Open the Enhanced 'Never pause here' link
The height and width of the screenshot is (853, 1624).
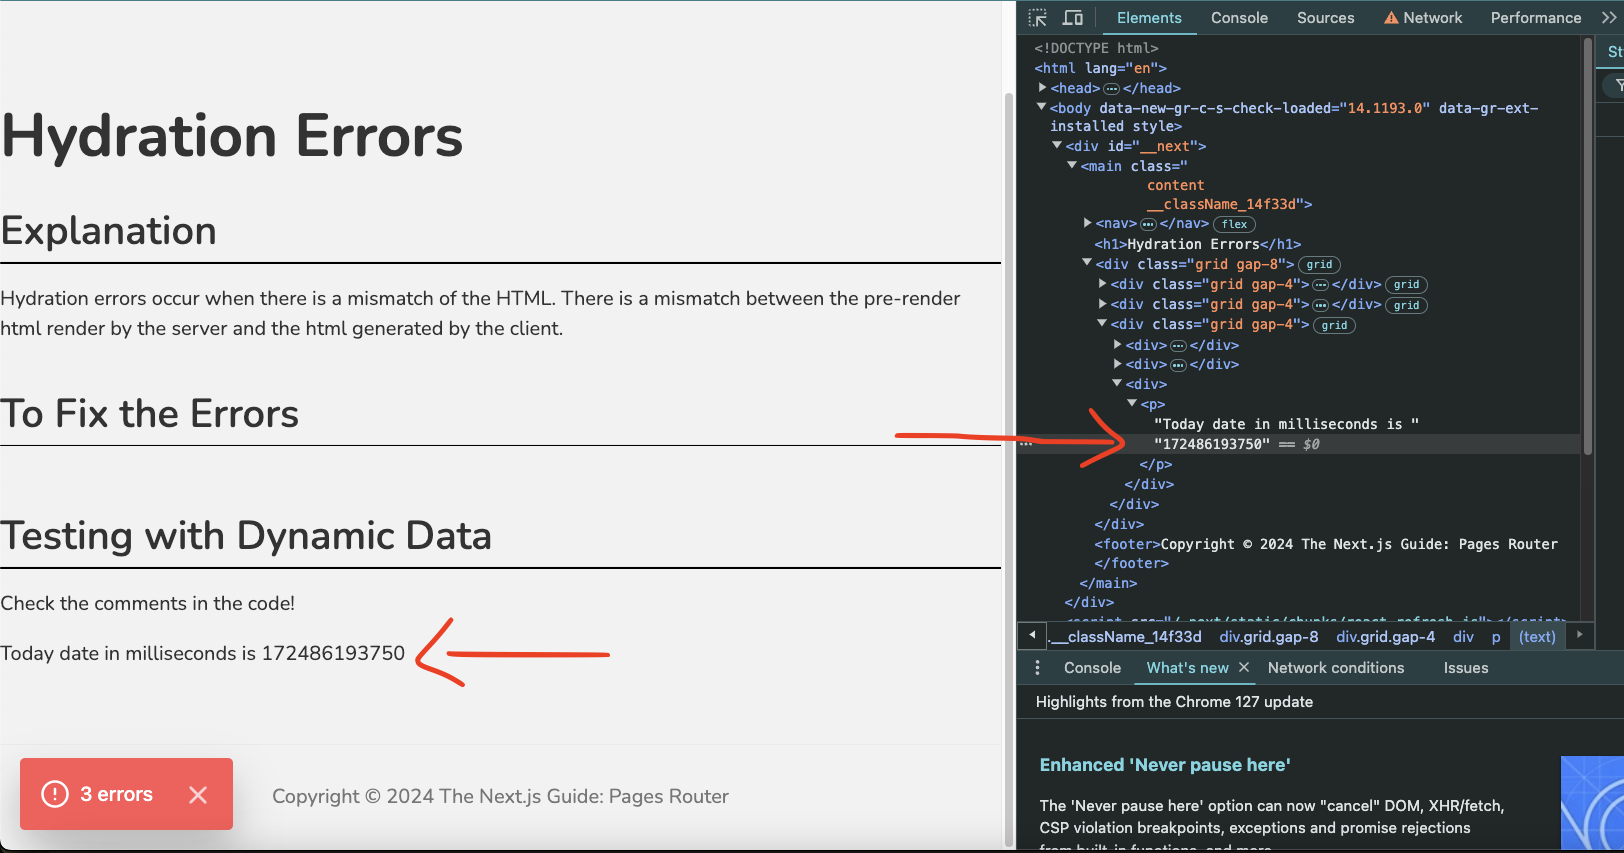click(x=1165, y=765)
